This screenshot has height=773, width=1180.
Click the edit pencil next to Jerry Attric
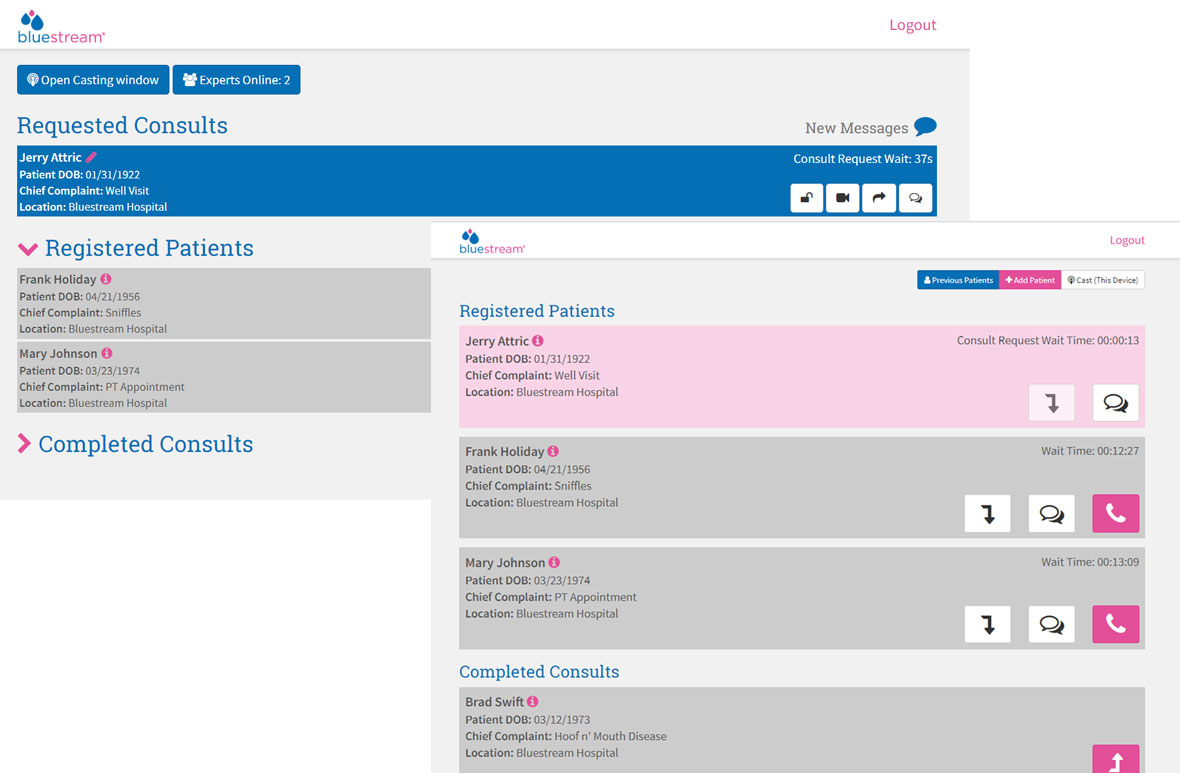click(91, 158)
